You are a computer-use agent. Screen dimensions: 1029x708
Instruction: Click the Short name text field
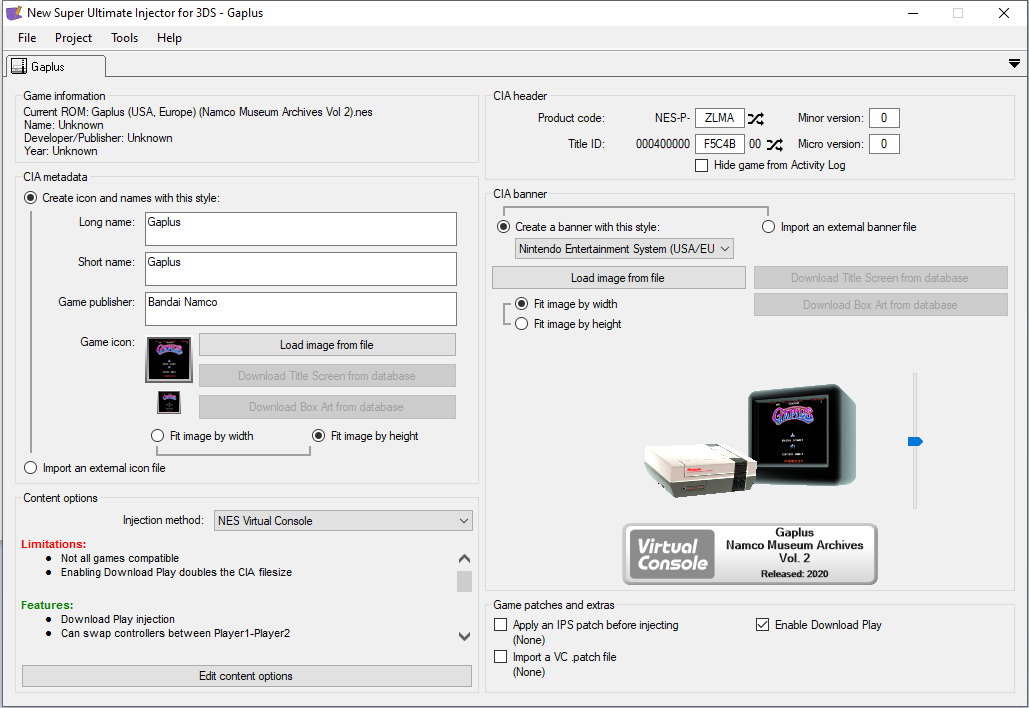[301, 268]
